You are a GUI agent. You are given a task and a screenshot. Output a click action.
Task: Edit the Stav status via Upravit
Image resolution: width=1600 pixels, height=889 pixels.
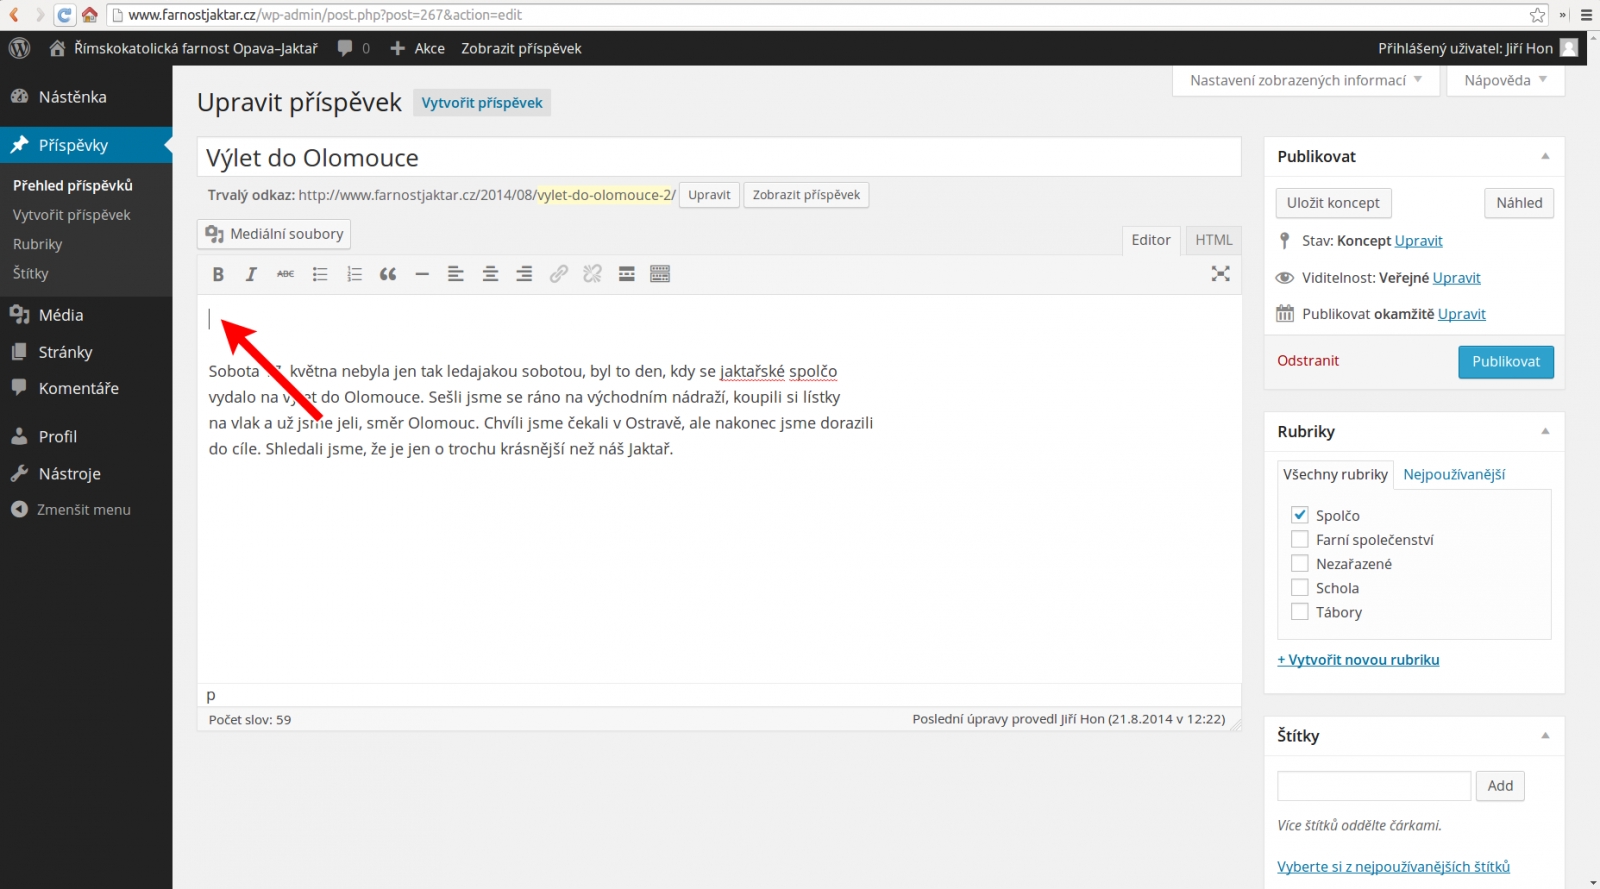click(1419, 241)
